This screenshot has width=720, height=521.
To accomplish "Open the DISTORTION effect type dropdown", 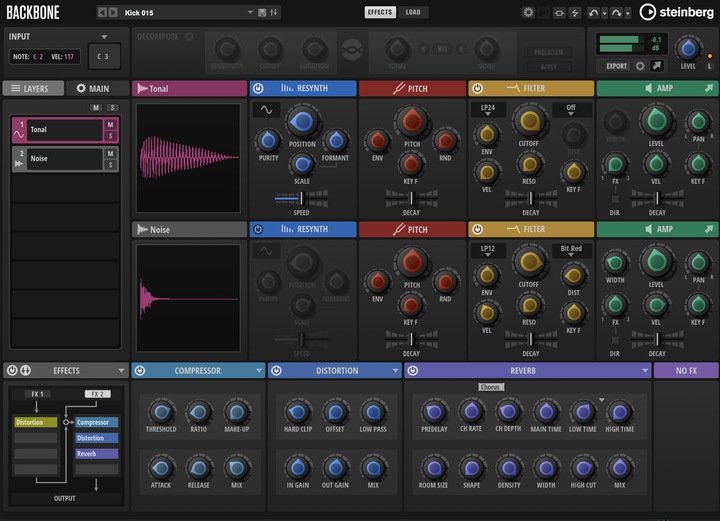I will pyautogui.click(x=395, y=370).
